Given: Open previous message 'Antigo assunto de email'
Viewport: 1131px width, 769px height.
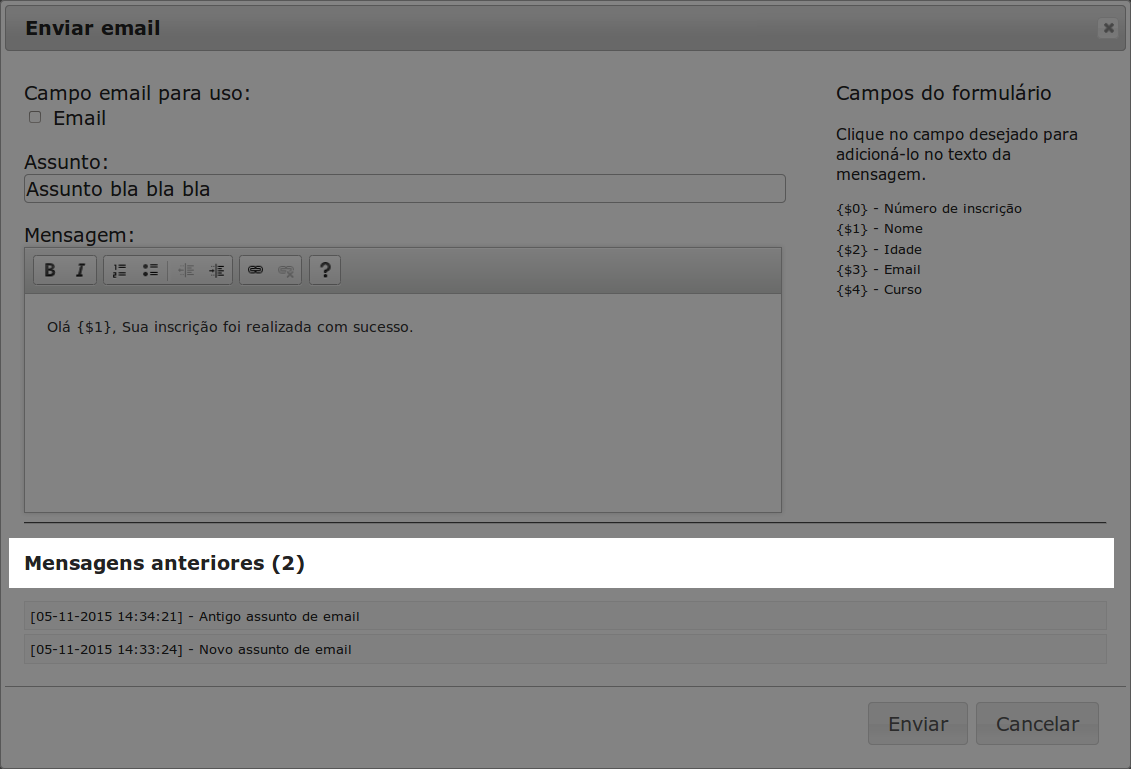Looking at the screenshot, I should click(x=565, y=616).
